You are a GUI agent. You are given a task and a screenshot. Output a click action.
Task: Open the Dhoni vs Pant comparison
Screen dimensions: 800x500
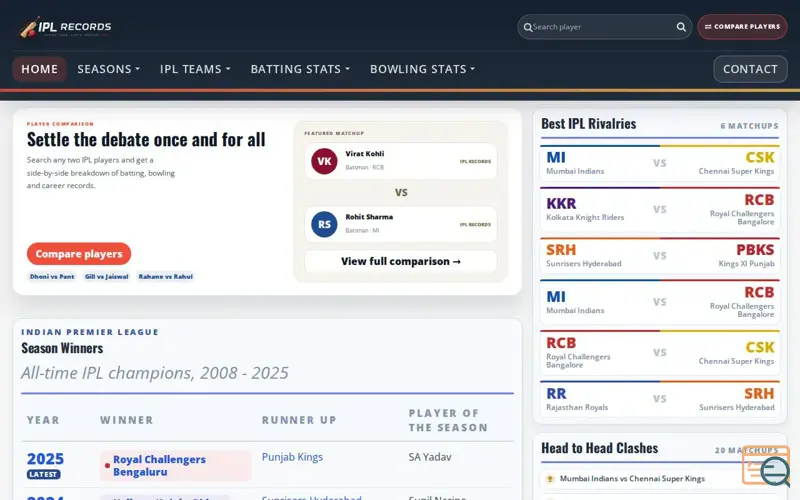tap(52, 277)
